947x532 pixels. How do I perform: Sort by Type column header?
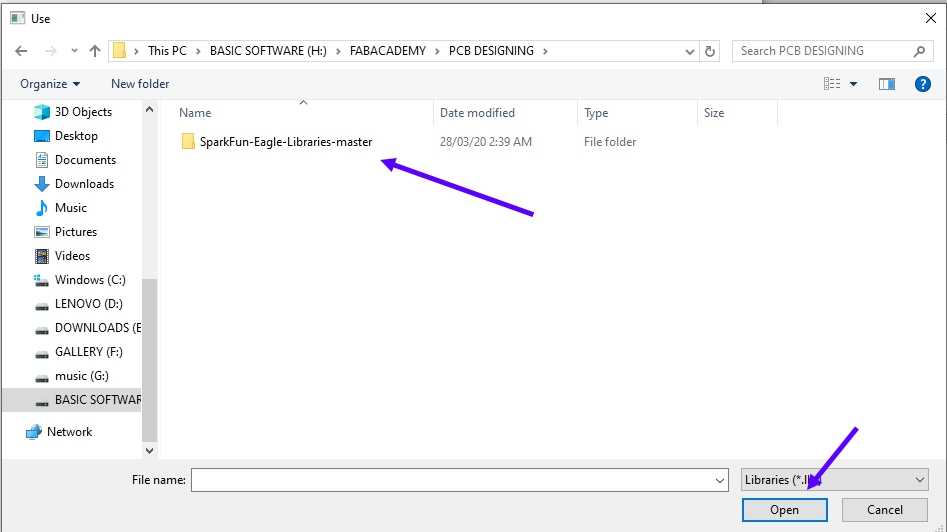[x=596, y=113]
